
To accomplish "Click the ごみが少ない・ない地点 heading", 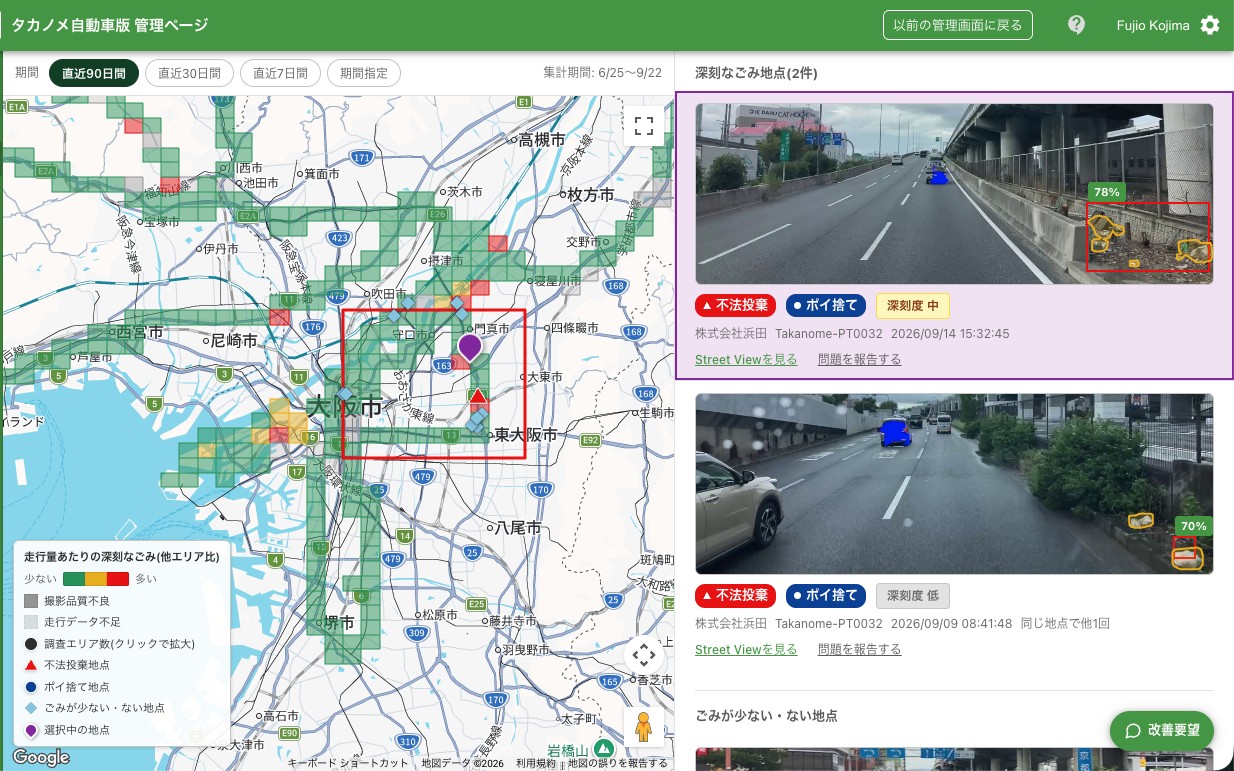I will point(766,716).
